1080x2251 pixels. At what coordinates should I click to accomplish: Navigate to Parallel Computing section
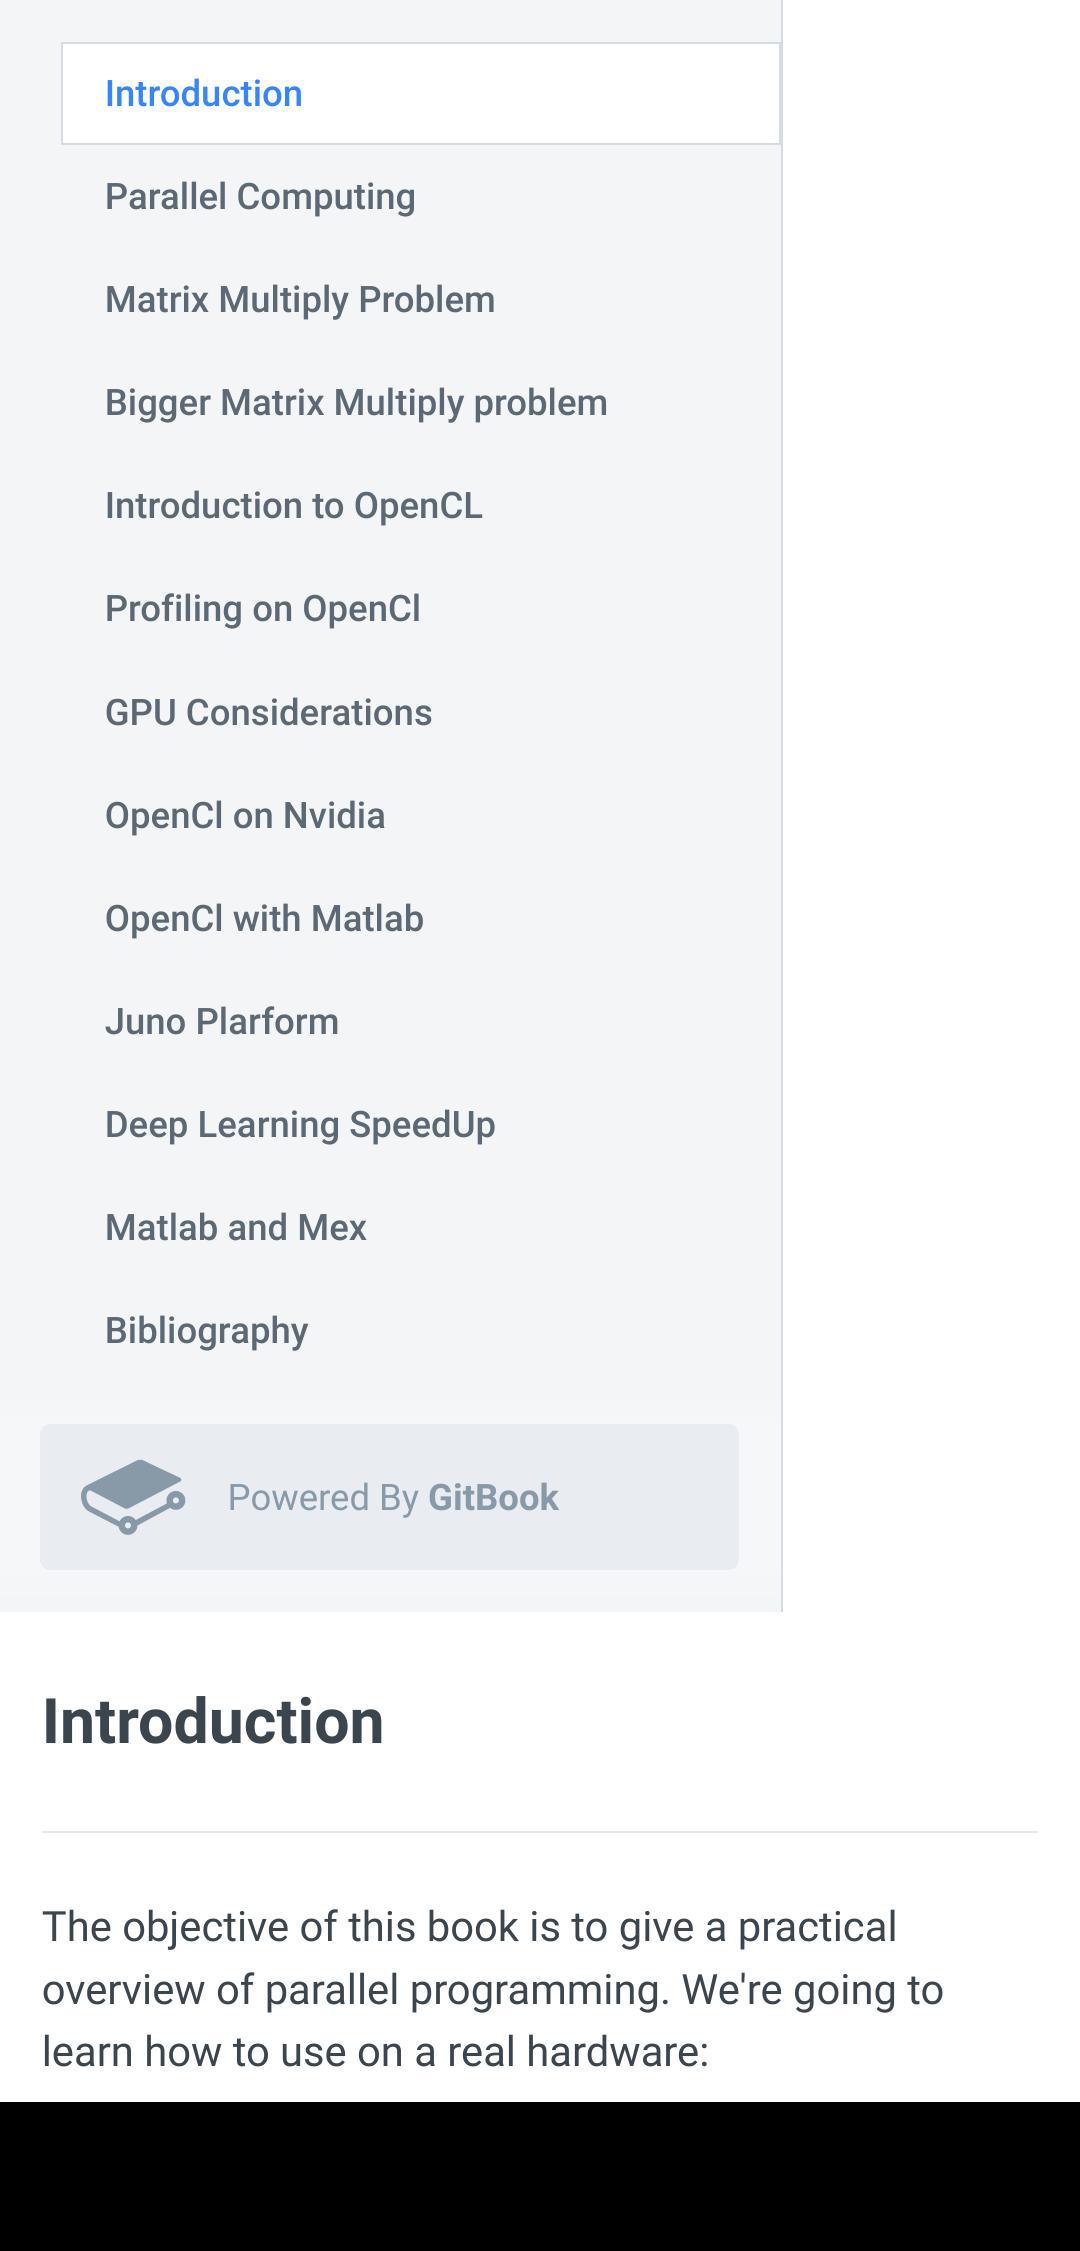(262, 196)
